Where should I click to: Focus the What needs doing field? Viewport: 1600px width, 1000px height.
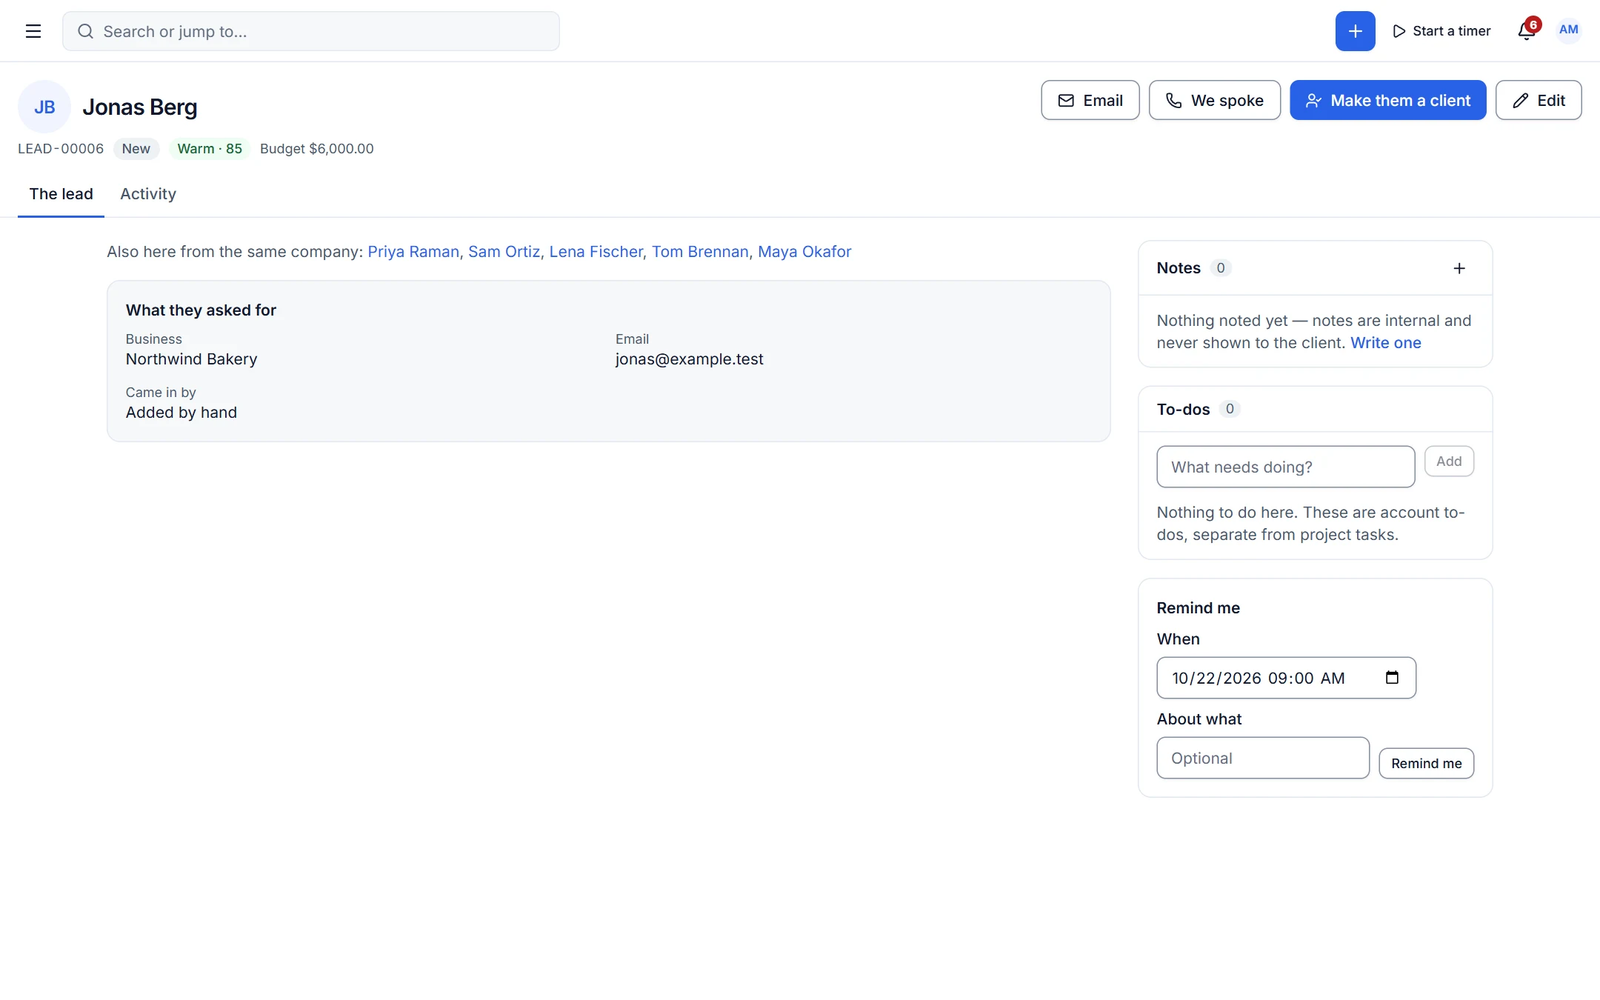point(1285,467)
